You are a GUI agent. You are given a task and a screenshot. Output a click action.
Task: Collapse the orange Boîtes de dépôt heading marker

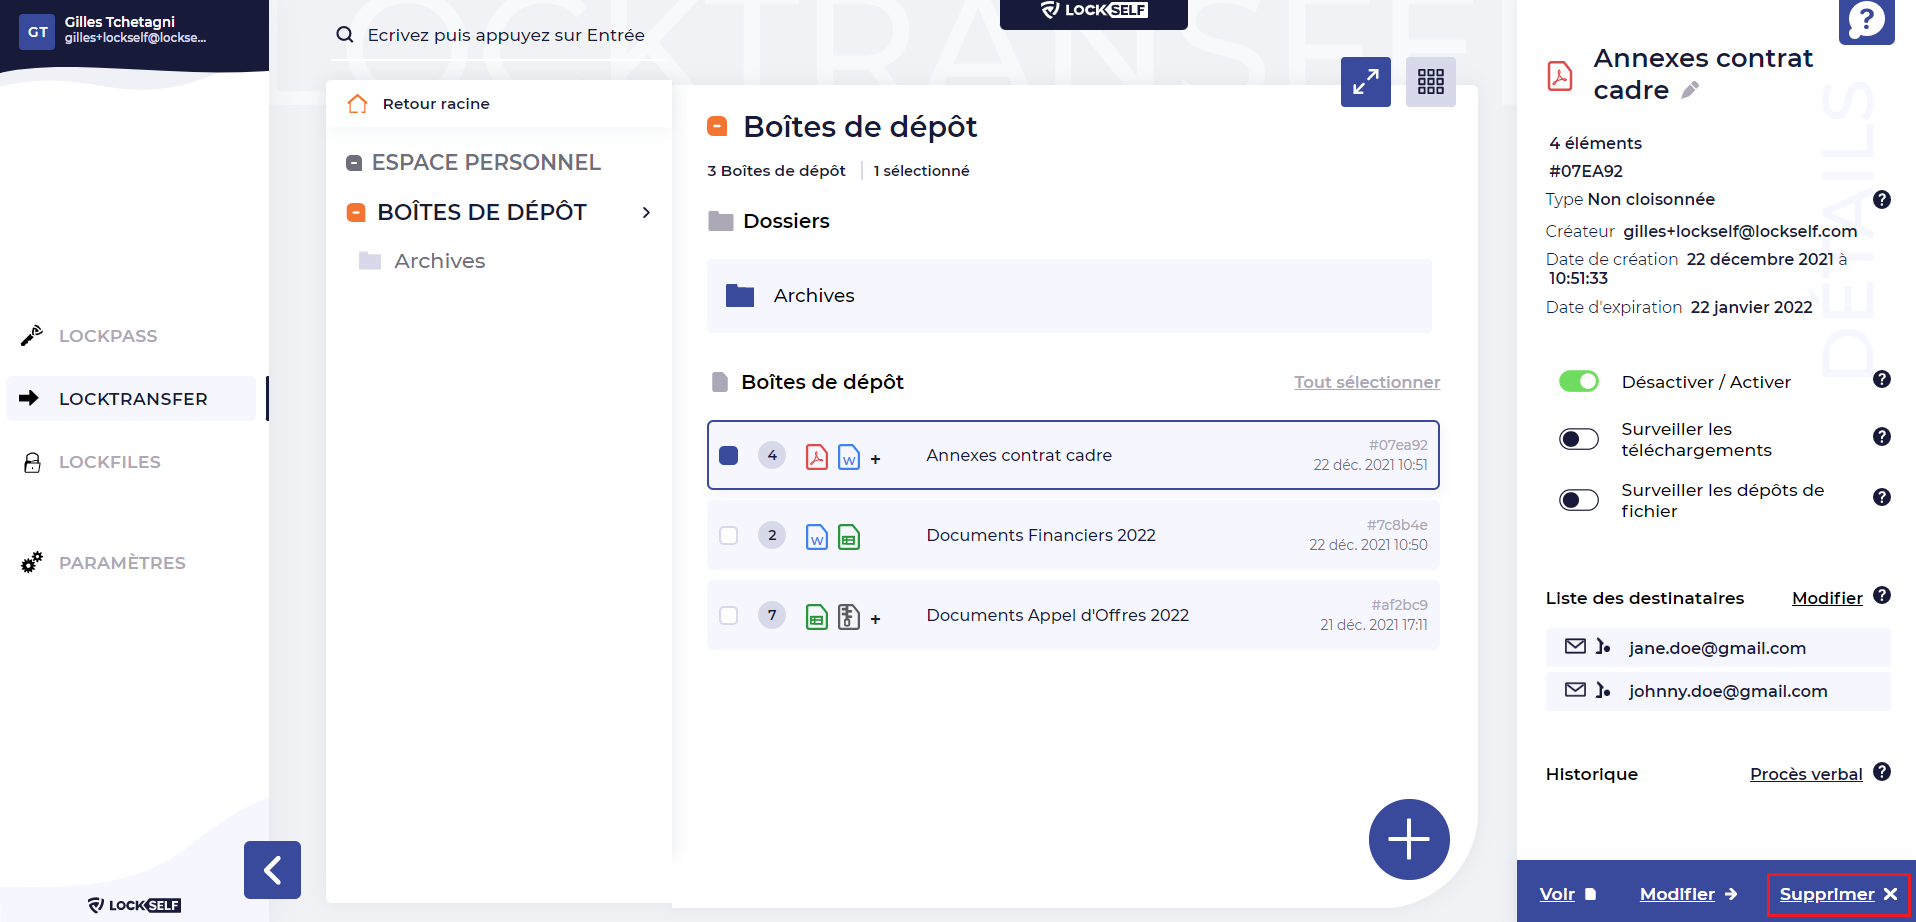717,126
